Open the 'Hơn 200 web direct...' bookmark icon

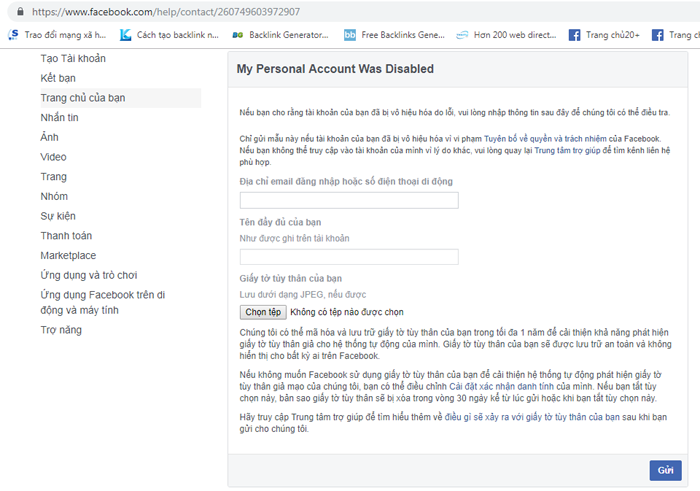462,35
